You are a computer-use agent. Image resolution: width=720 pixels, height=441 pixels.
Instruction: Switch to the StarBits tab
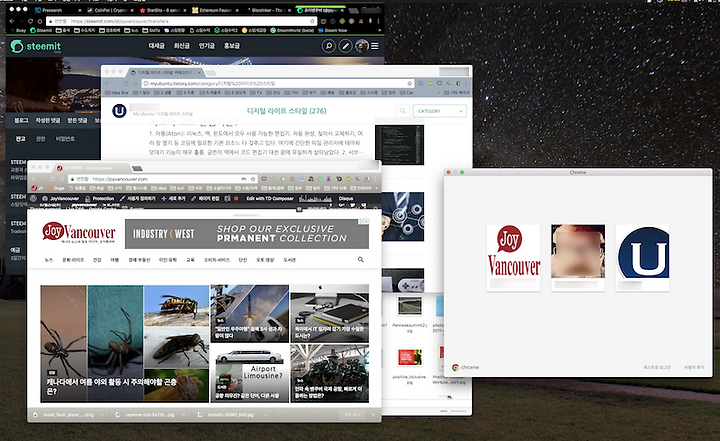pos(162,10)
